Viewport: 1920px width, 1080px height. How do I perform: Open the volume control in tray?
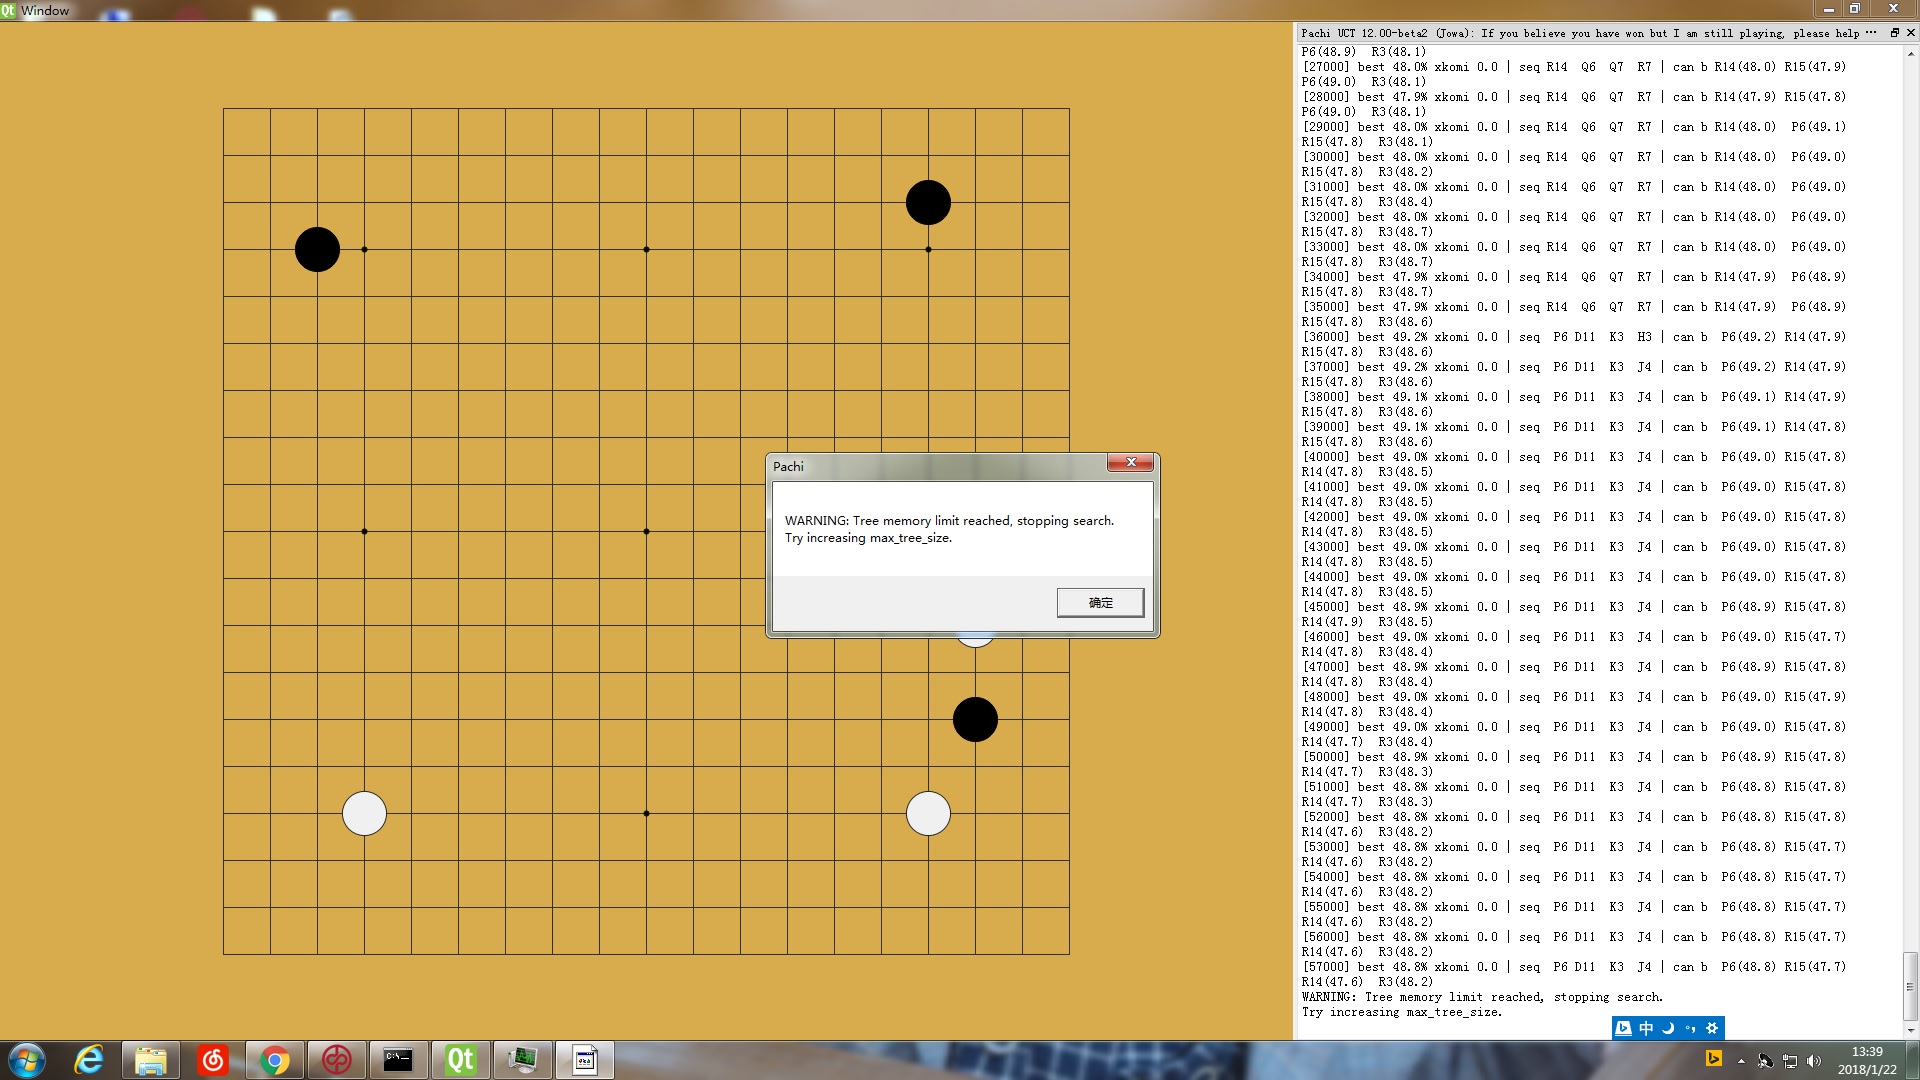pyautogui.click(x=1815, y=1061)
